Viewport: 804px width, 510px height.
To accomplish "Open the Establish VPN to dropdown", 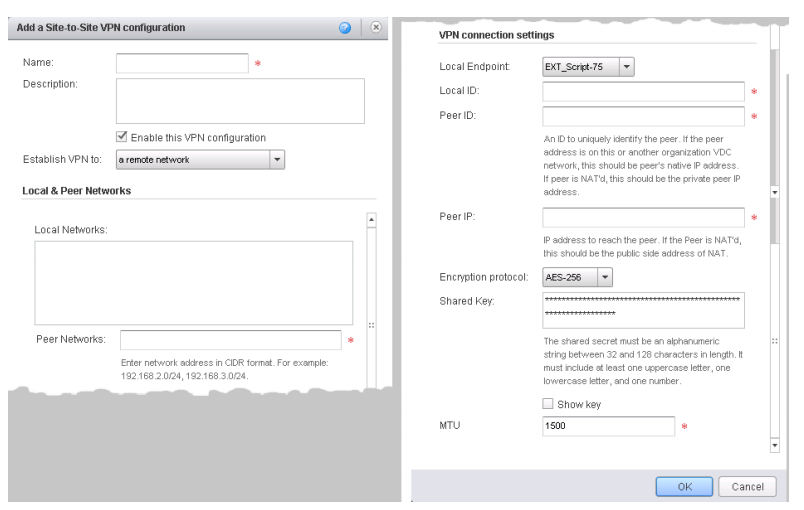I will pyautogui.click(x=200, y=160).
